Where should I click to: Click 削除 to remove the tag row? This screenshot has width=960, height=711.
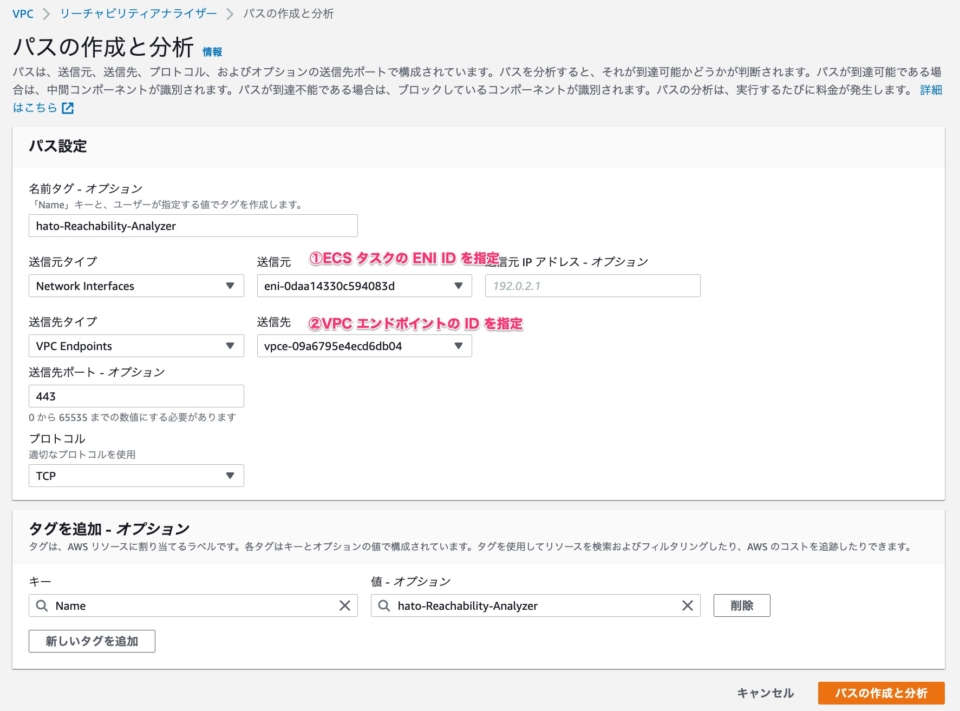click(742, 605)
